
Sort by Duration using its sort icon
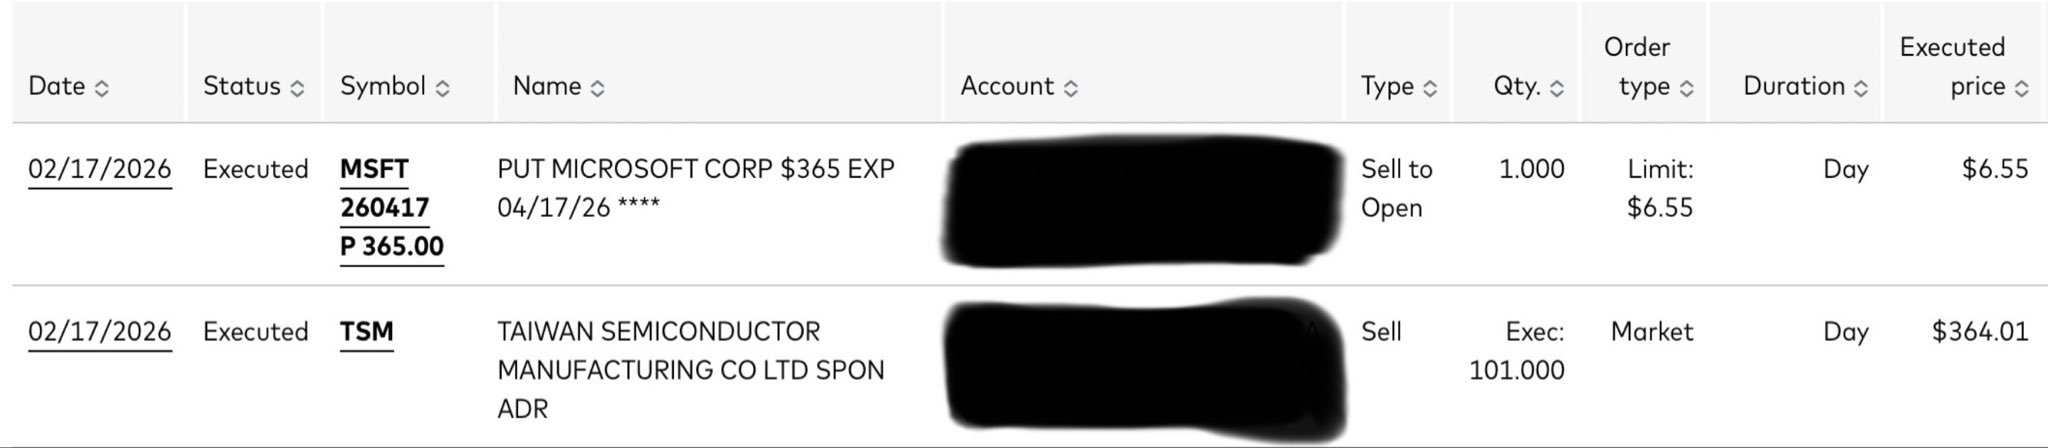point(1860,88)
